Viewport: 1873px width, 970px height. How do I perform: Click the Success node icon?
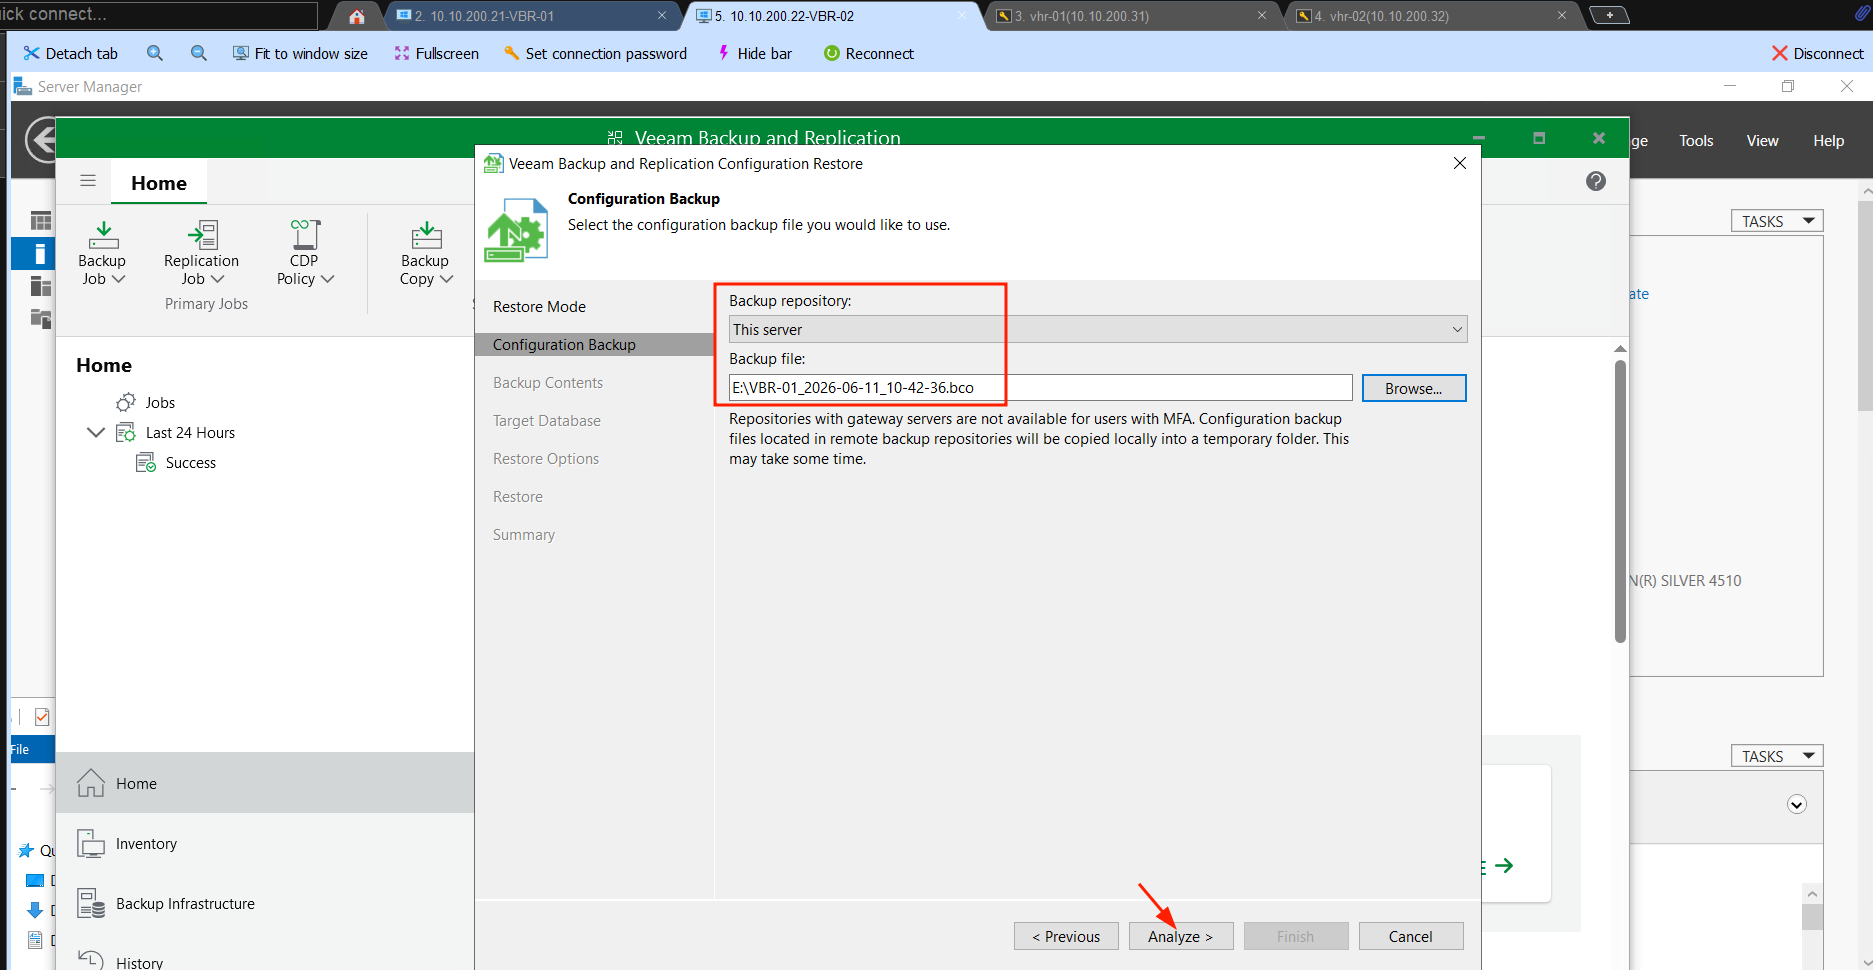pyautogui.click(x=146, y=462)
